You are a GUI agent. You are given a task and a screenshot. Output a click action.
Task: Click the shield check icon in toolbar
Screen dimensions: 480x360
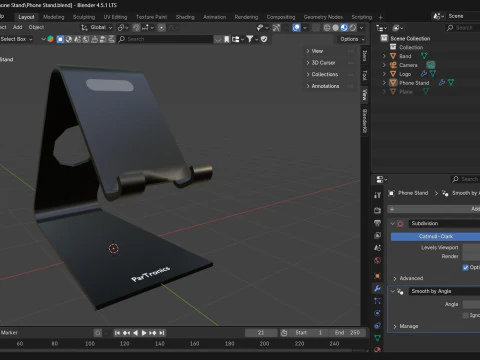264,39
